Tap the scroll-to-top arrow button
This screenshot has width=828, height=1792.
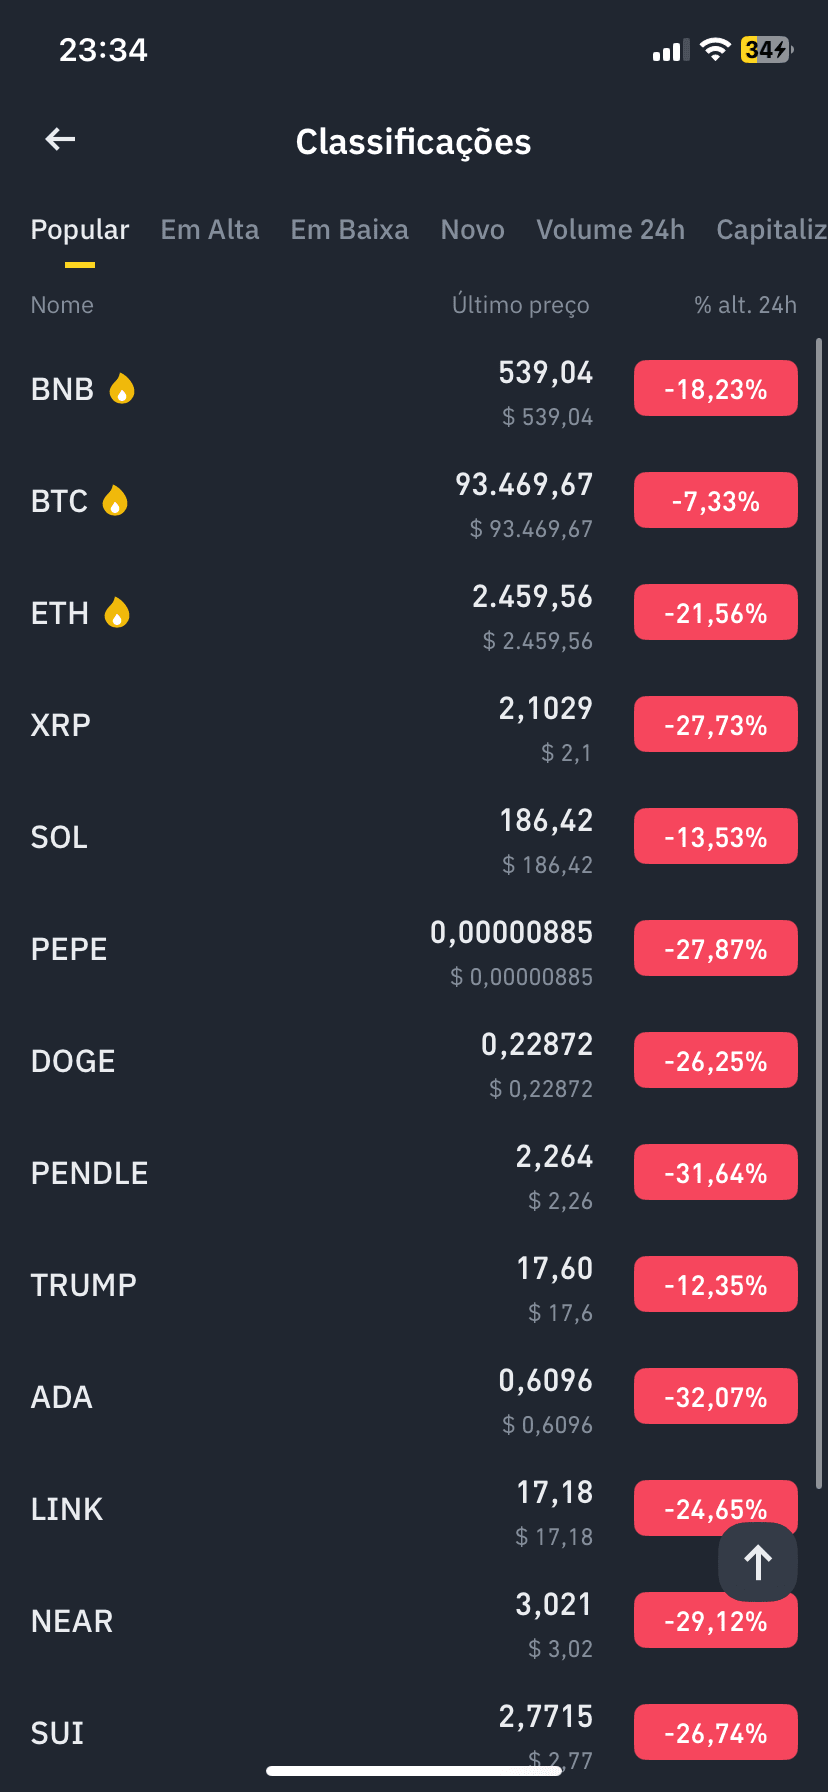coord(758,1562)
